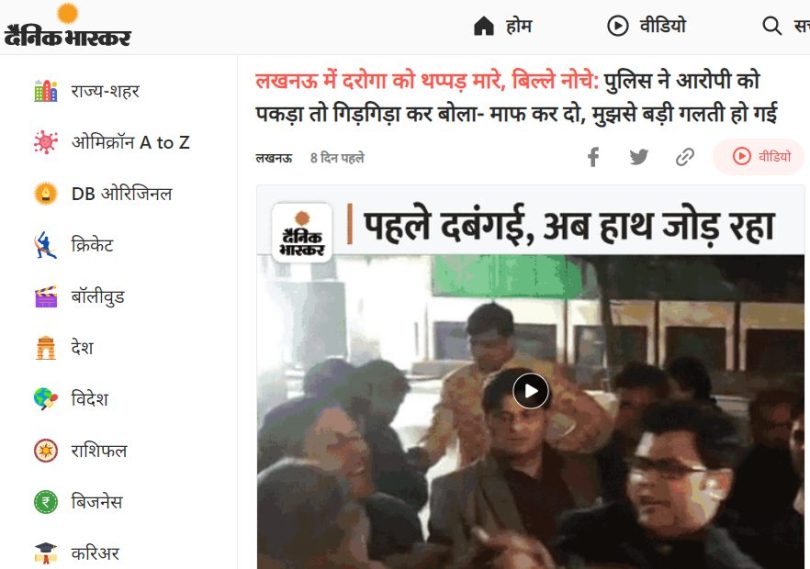Copy article link with chain icon

[x=685, y=157]
